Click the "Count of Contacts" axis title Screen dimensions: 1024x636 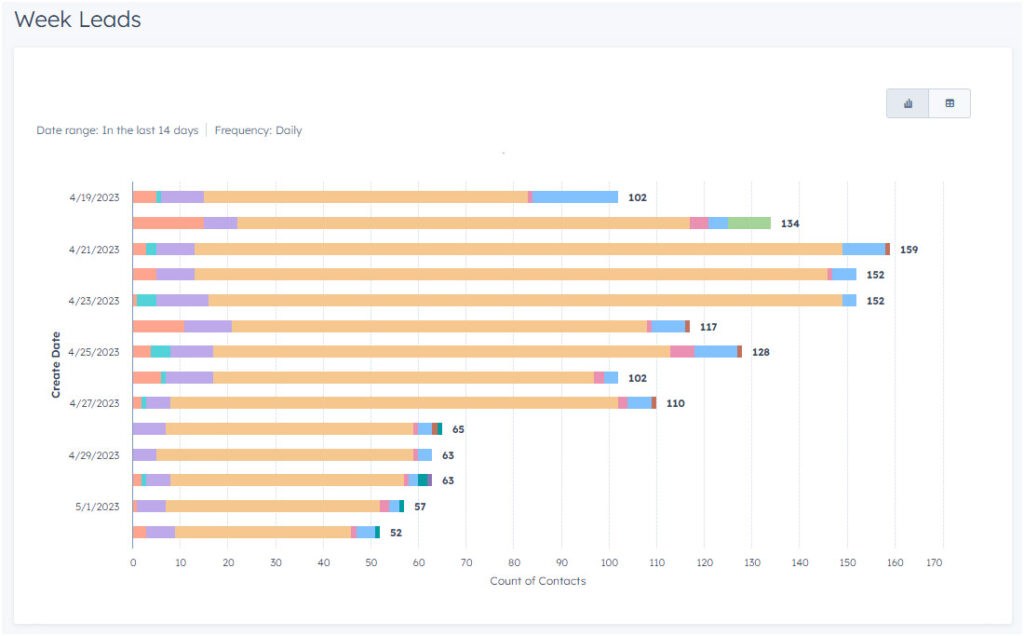[537, 581]
